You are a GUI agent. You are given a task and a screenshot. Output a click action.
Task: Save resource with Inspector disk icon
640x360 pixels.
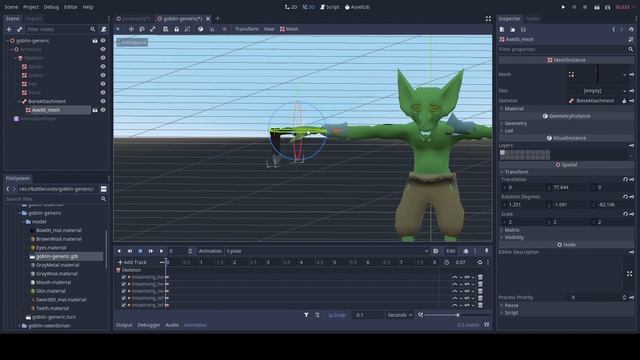tap(523, 29)
